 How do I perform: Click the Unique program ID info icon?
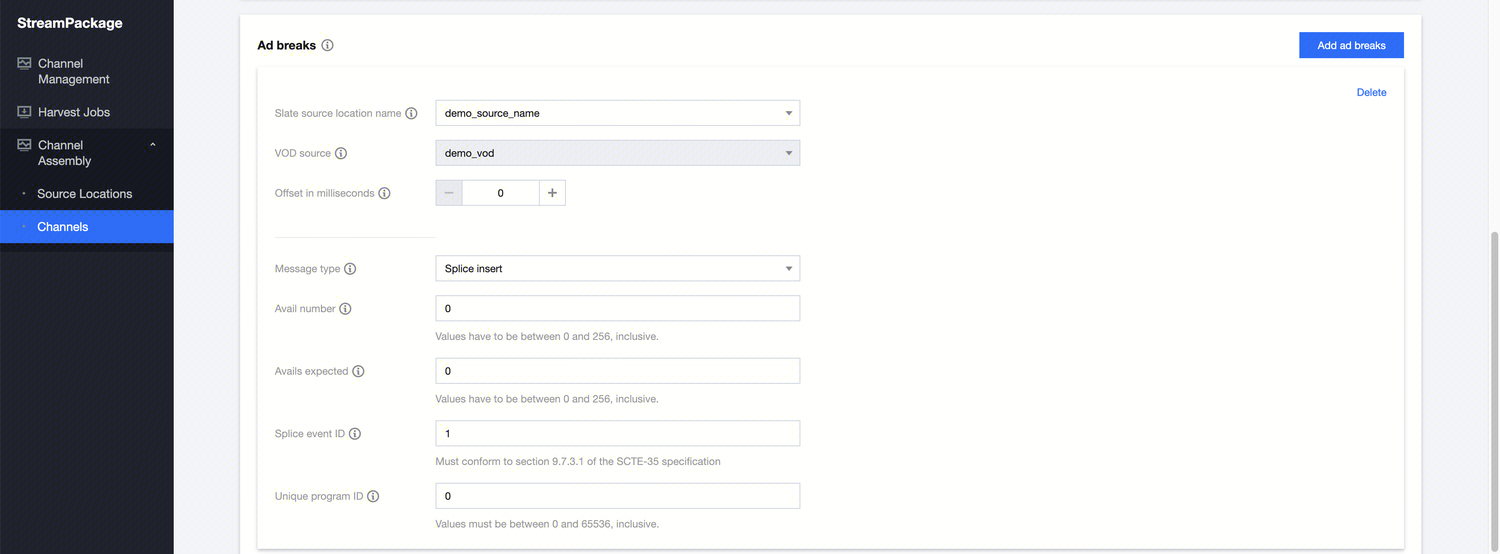click(x=373, y=496)
